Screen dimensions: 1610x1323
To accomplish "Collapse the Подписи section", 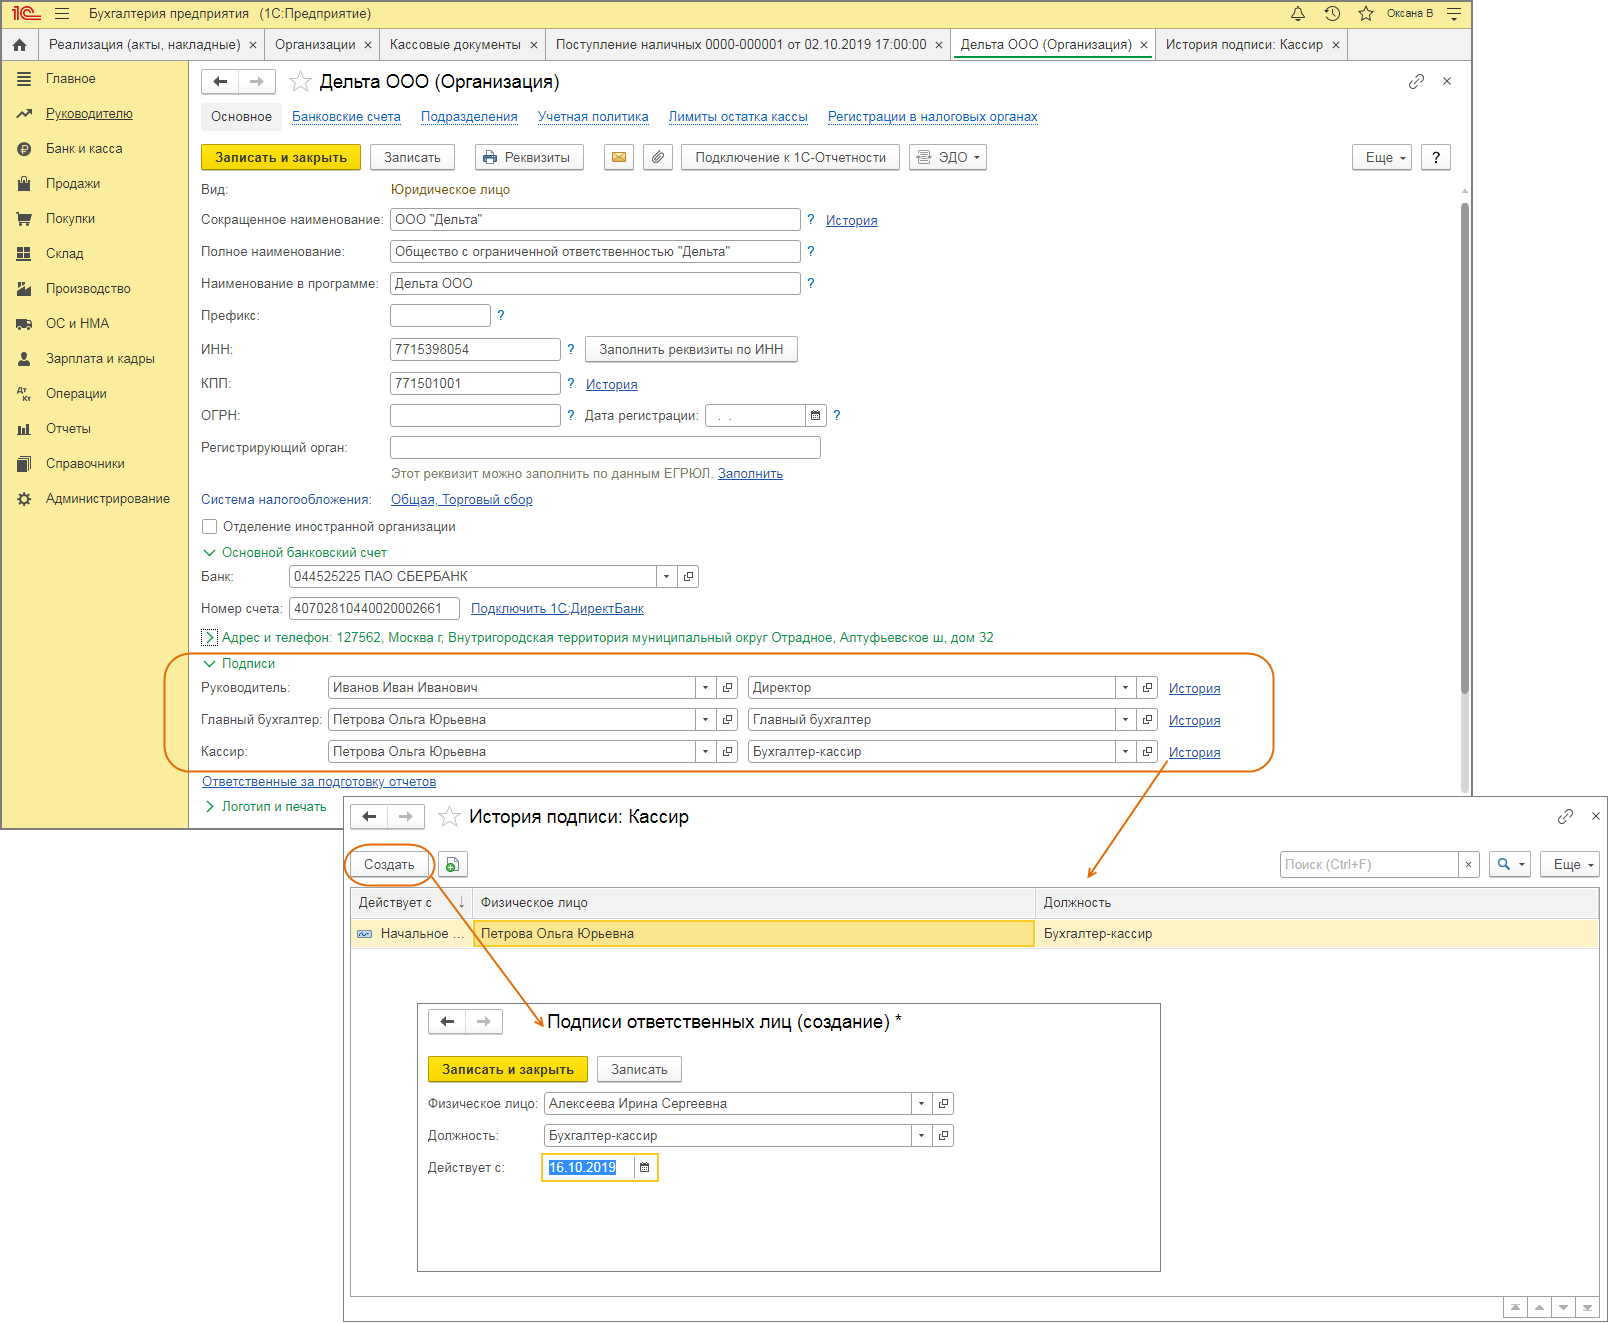I will [209, 664].
